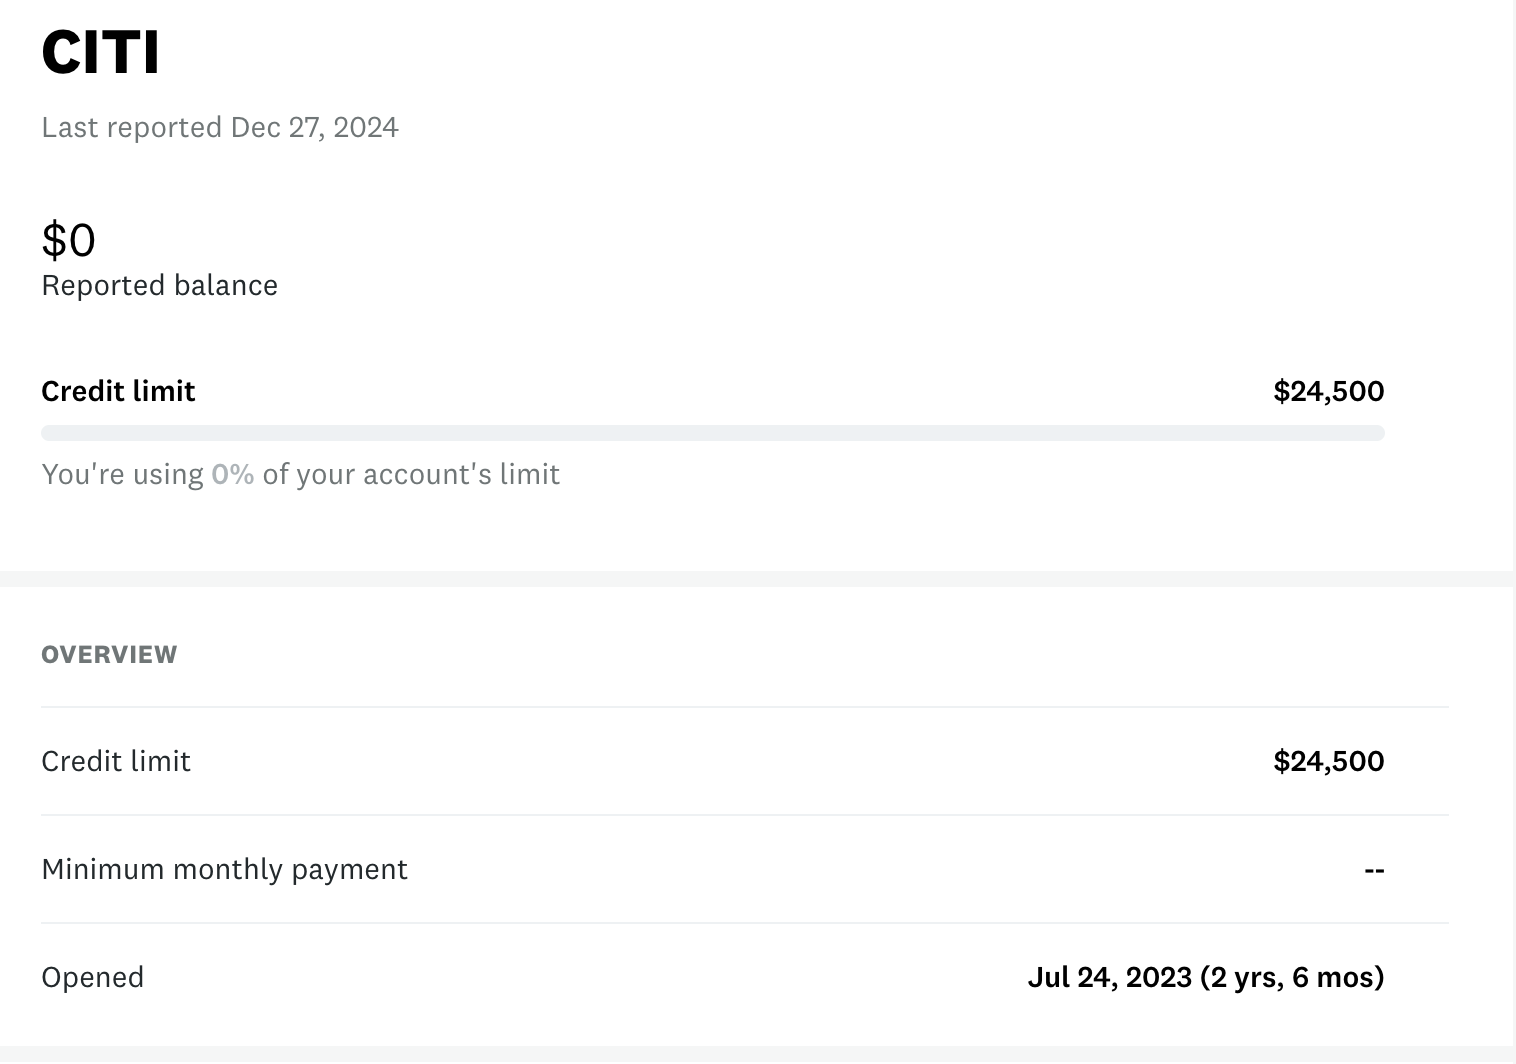Select the $0 reported balance figure

click(x=67, y=239)
